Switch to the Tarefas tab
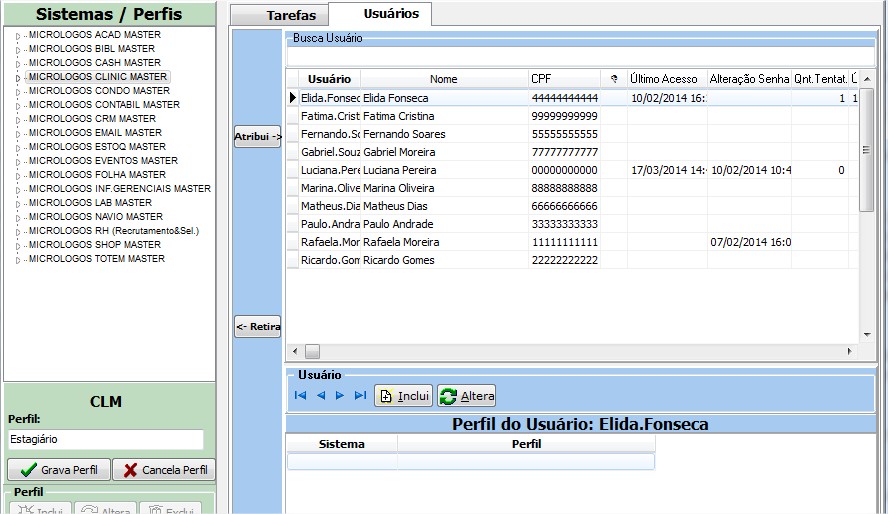888x514 pixels. 291,15
